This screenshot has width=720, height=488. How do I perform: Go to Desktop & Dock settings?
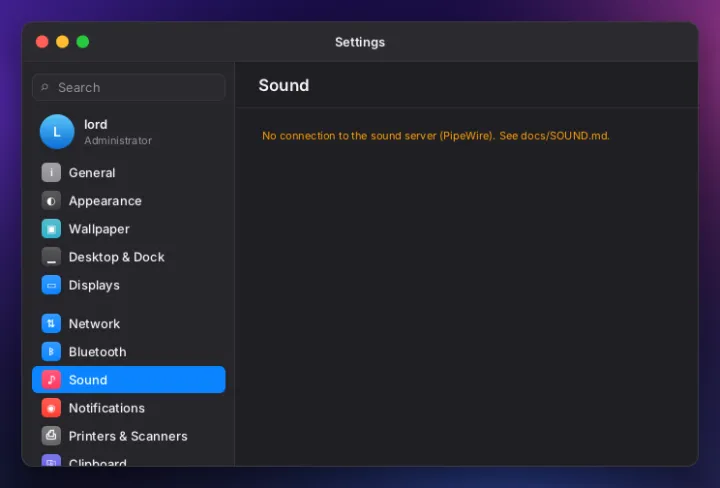click(x=129, y=257)
